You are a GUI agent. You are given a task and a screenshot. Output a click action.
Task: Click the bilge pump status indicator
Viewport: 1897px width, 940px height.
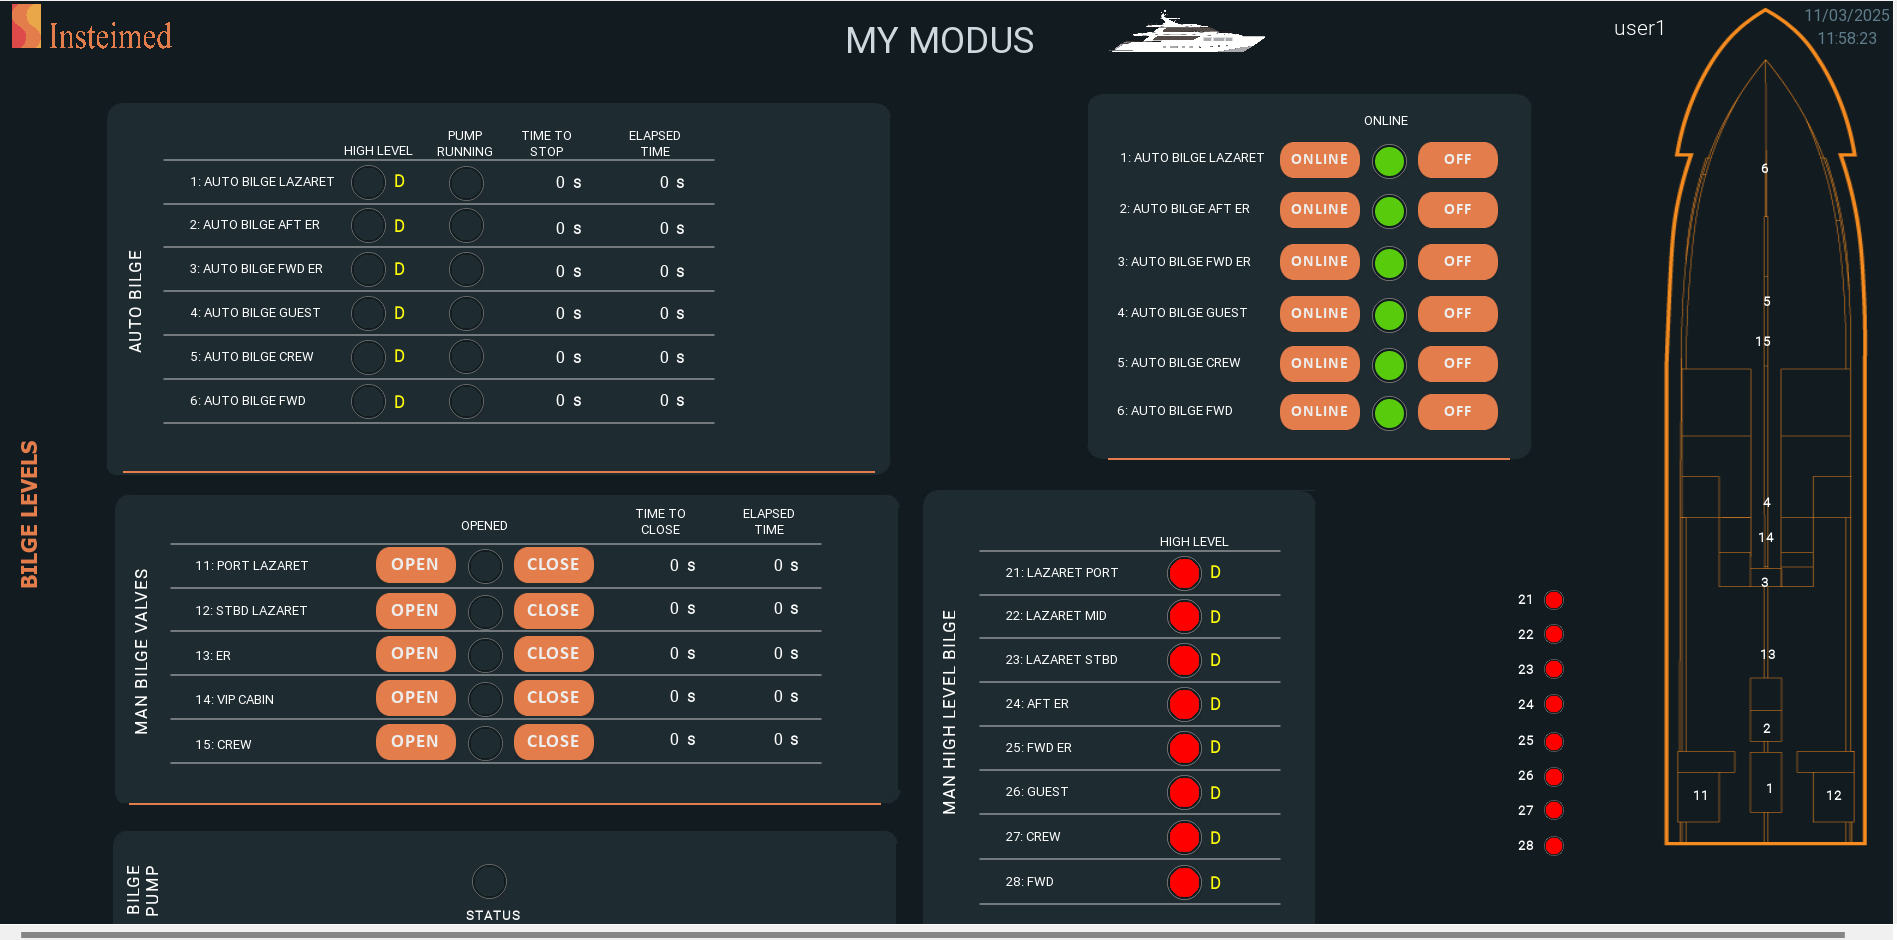click(x=489, y=881)
